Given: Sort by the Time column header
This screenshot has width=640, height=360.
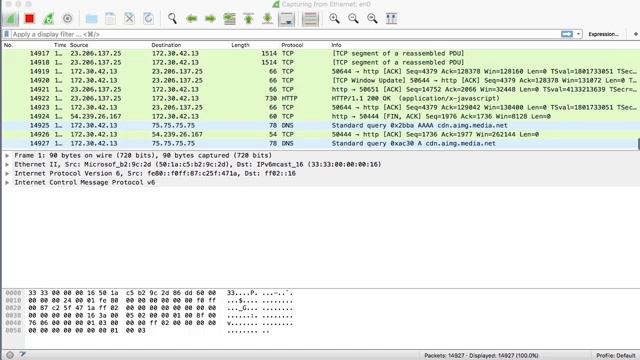Looking at the screenshot, I should pyautogui.click(x=60, y=45).
